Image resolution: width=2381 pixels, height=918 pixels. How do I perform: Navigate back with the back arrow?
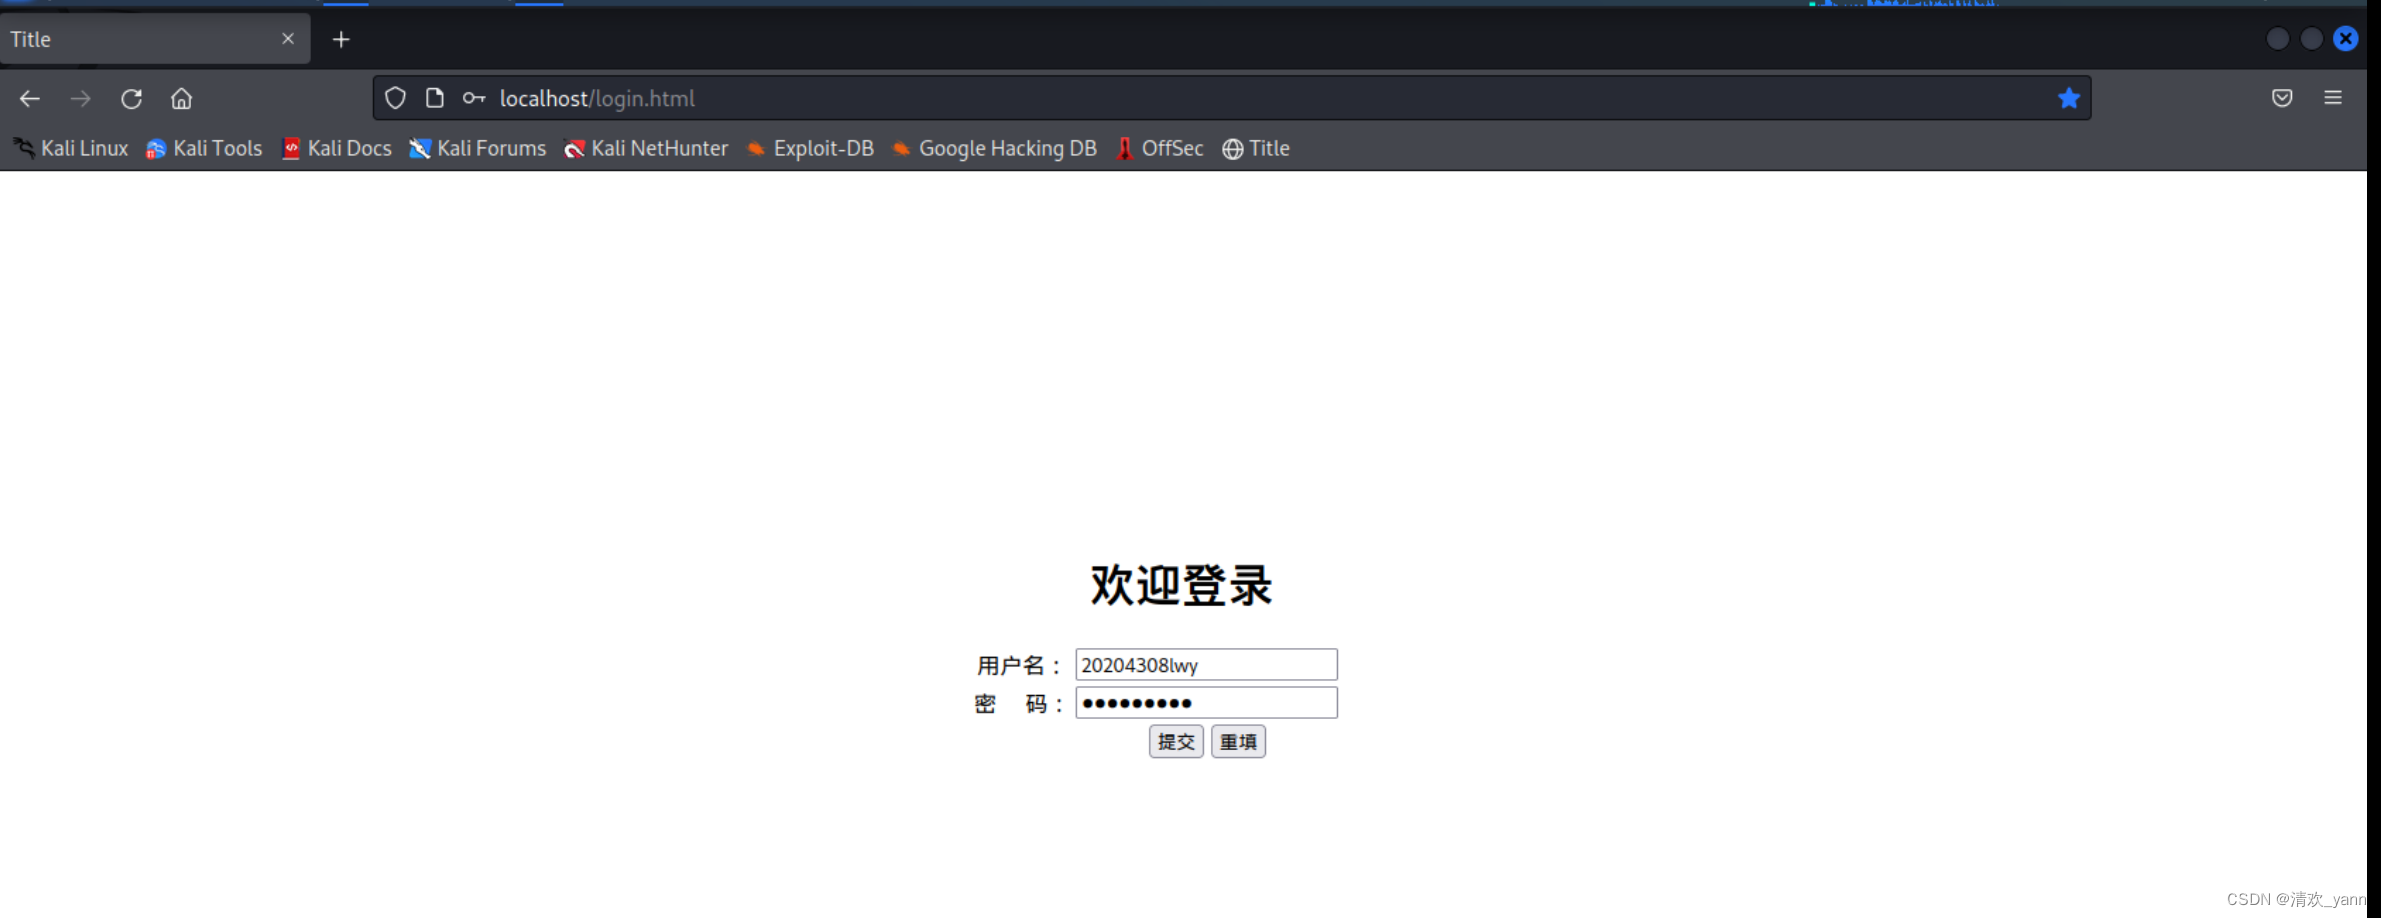coord(30,98)
